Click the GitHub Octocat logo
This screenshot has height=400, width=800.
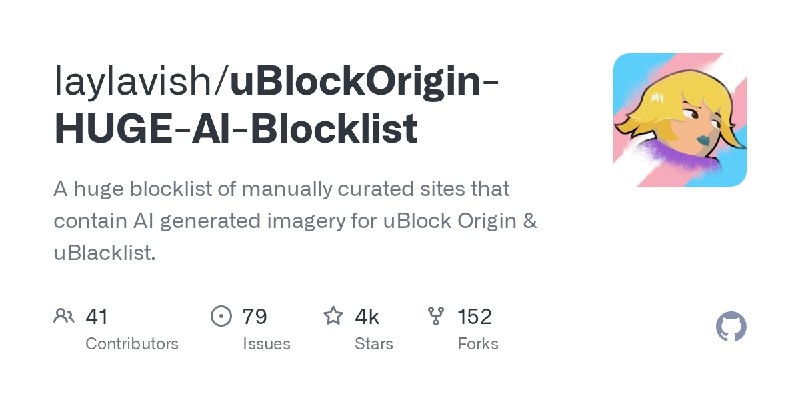point(732,327)
